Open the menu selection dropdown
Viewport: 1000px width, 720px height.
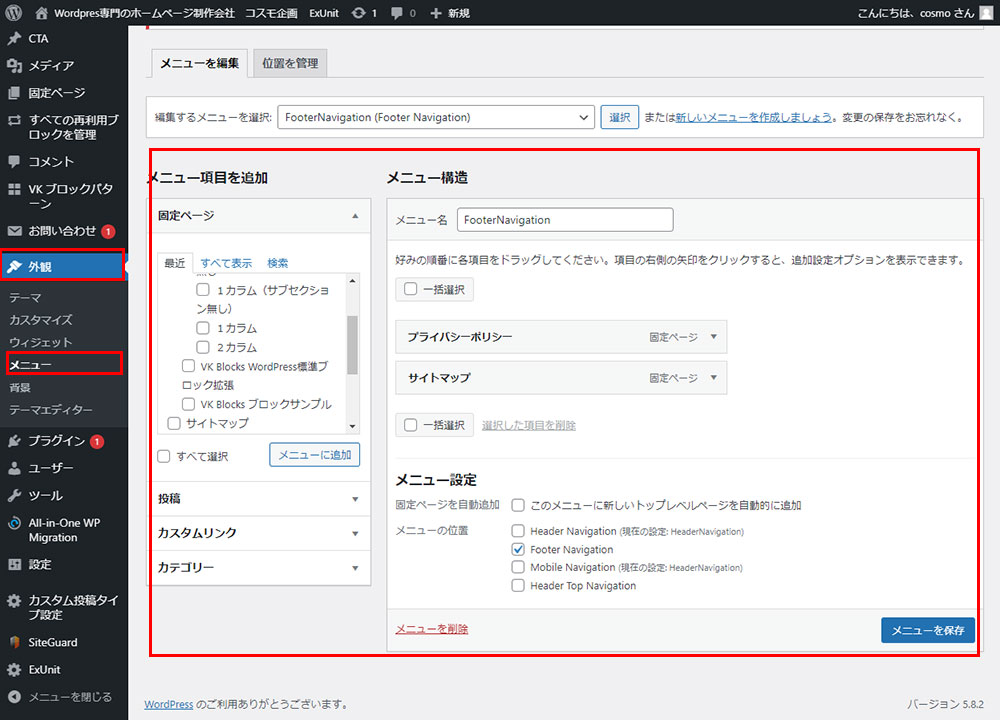(436, 117)
